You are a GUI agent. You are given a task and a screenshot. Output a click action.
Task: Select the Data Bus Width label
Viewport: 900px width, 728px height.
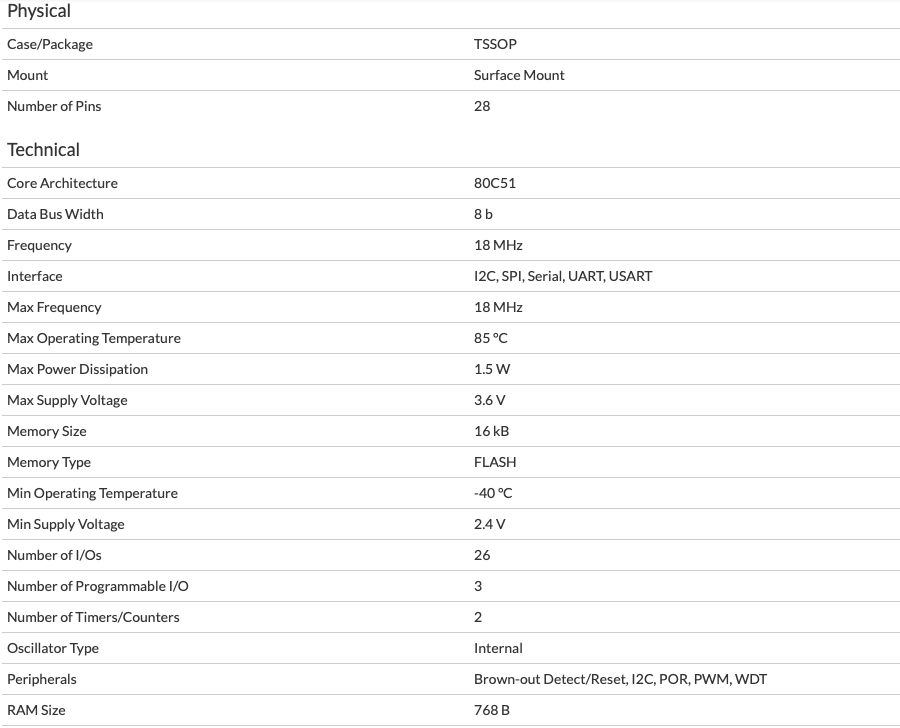pos(55,214)
